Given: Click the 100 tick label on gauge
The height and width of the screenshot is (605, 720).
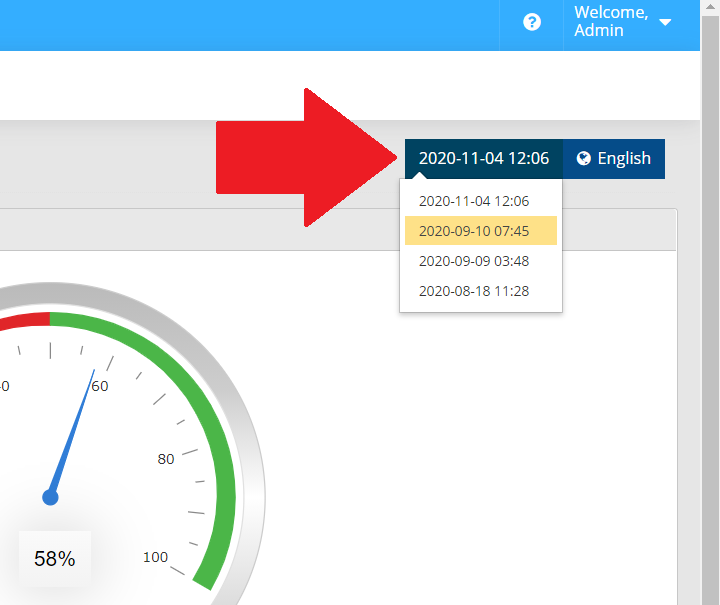Looking at the screenshot, I should 155,557.
